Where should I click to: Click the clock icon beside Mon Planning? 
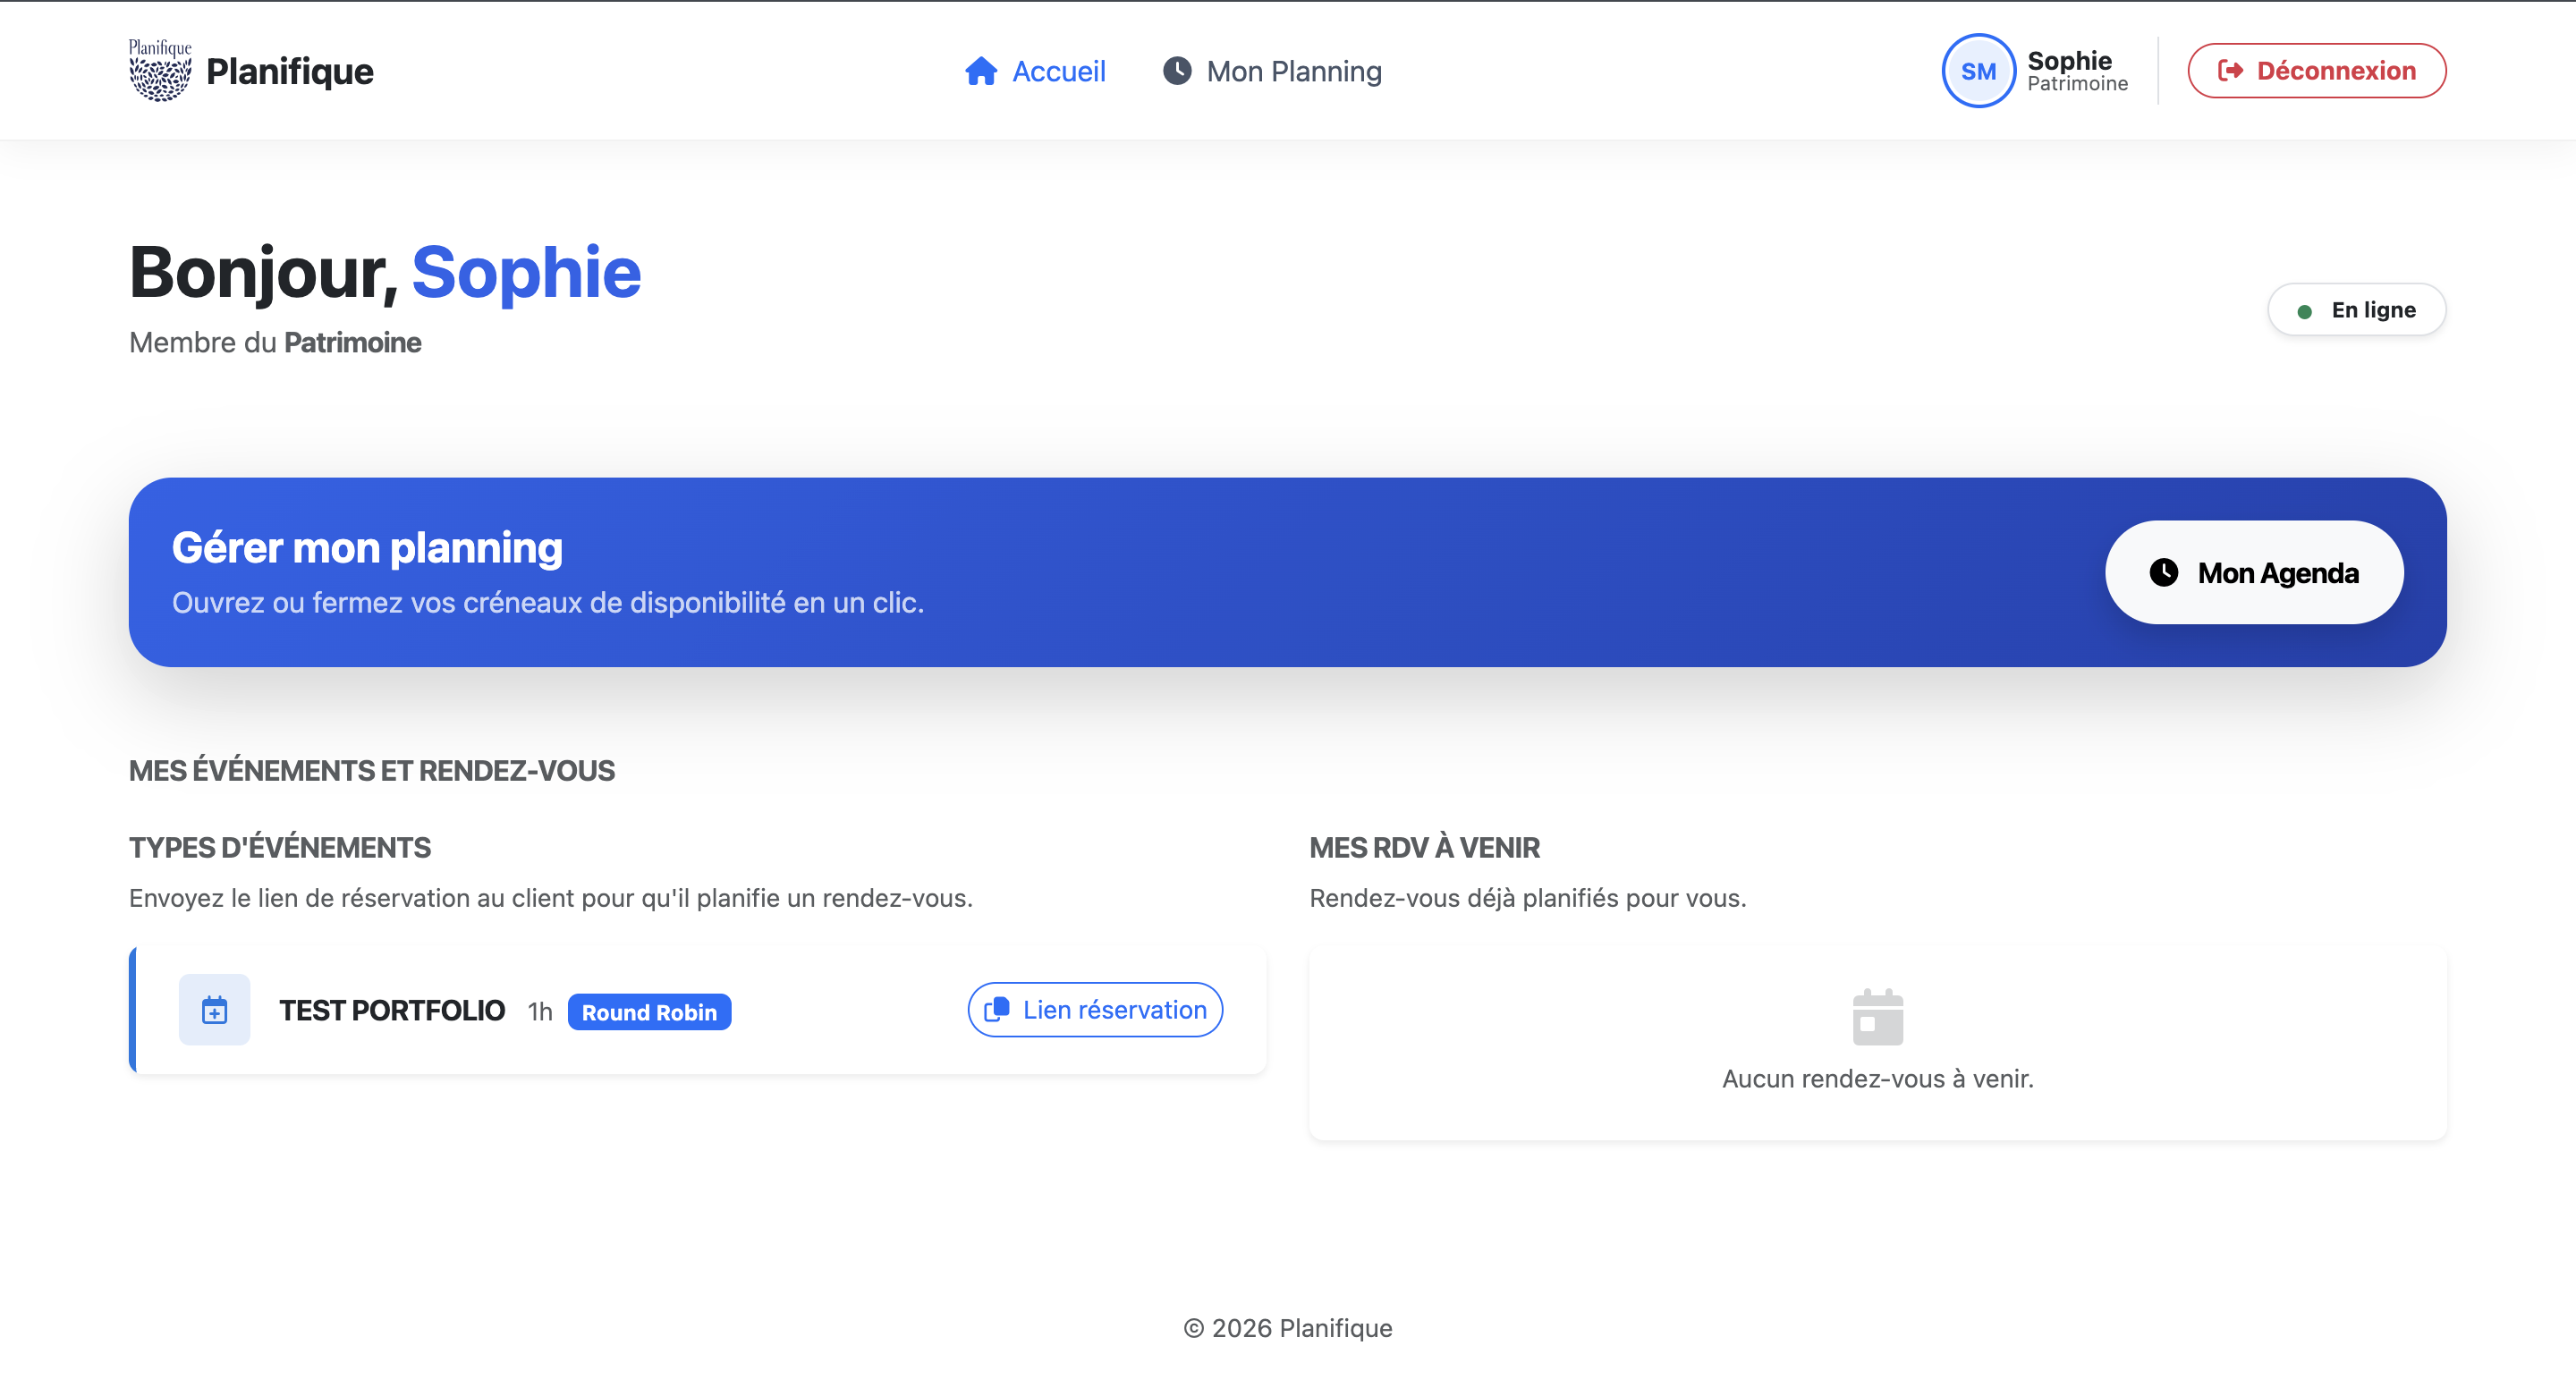[x=1177, y=71]
